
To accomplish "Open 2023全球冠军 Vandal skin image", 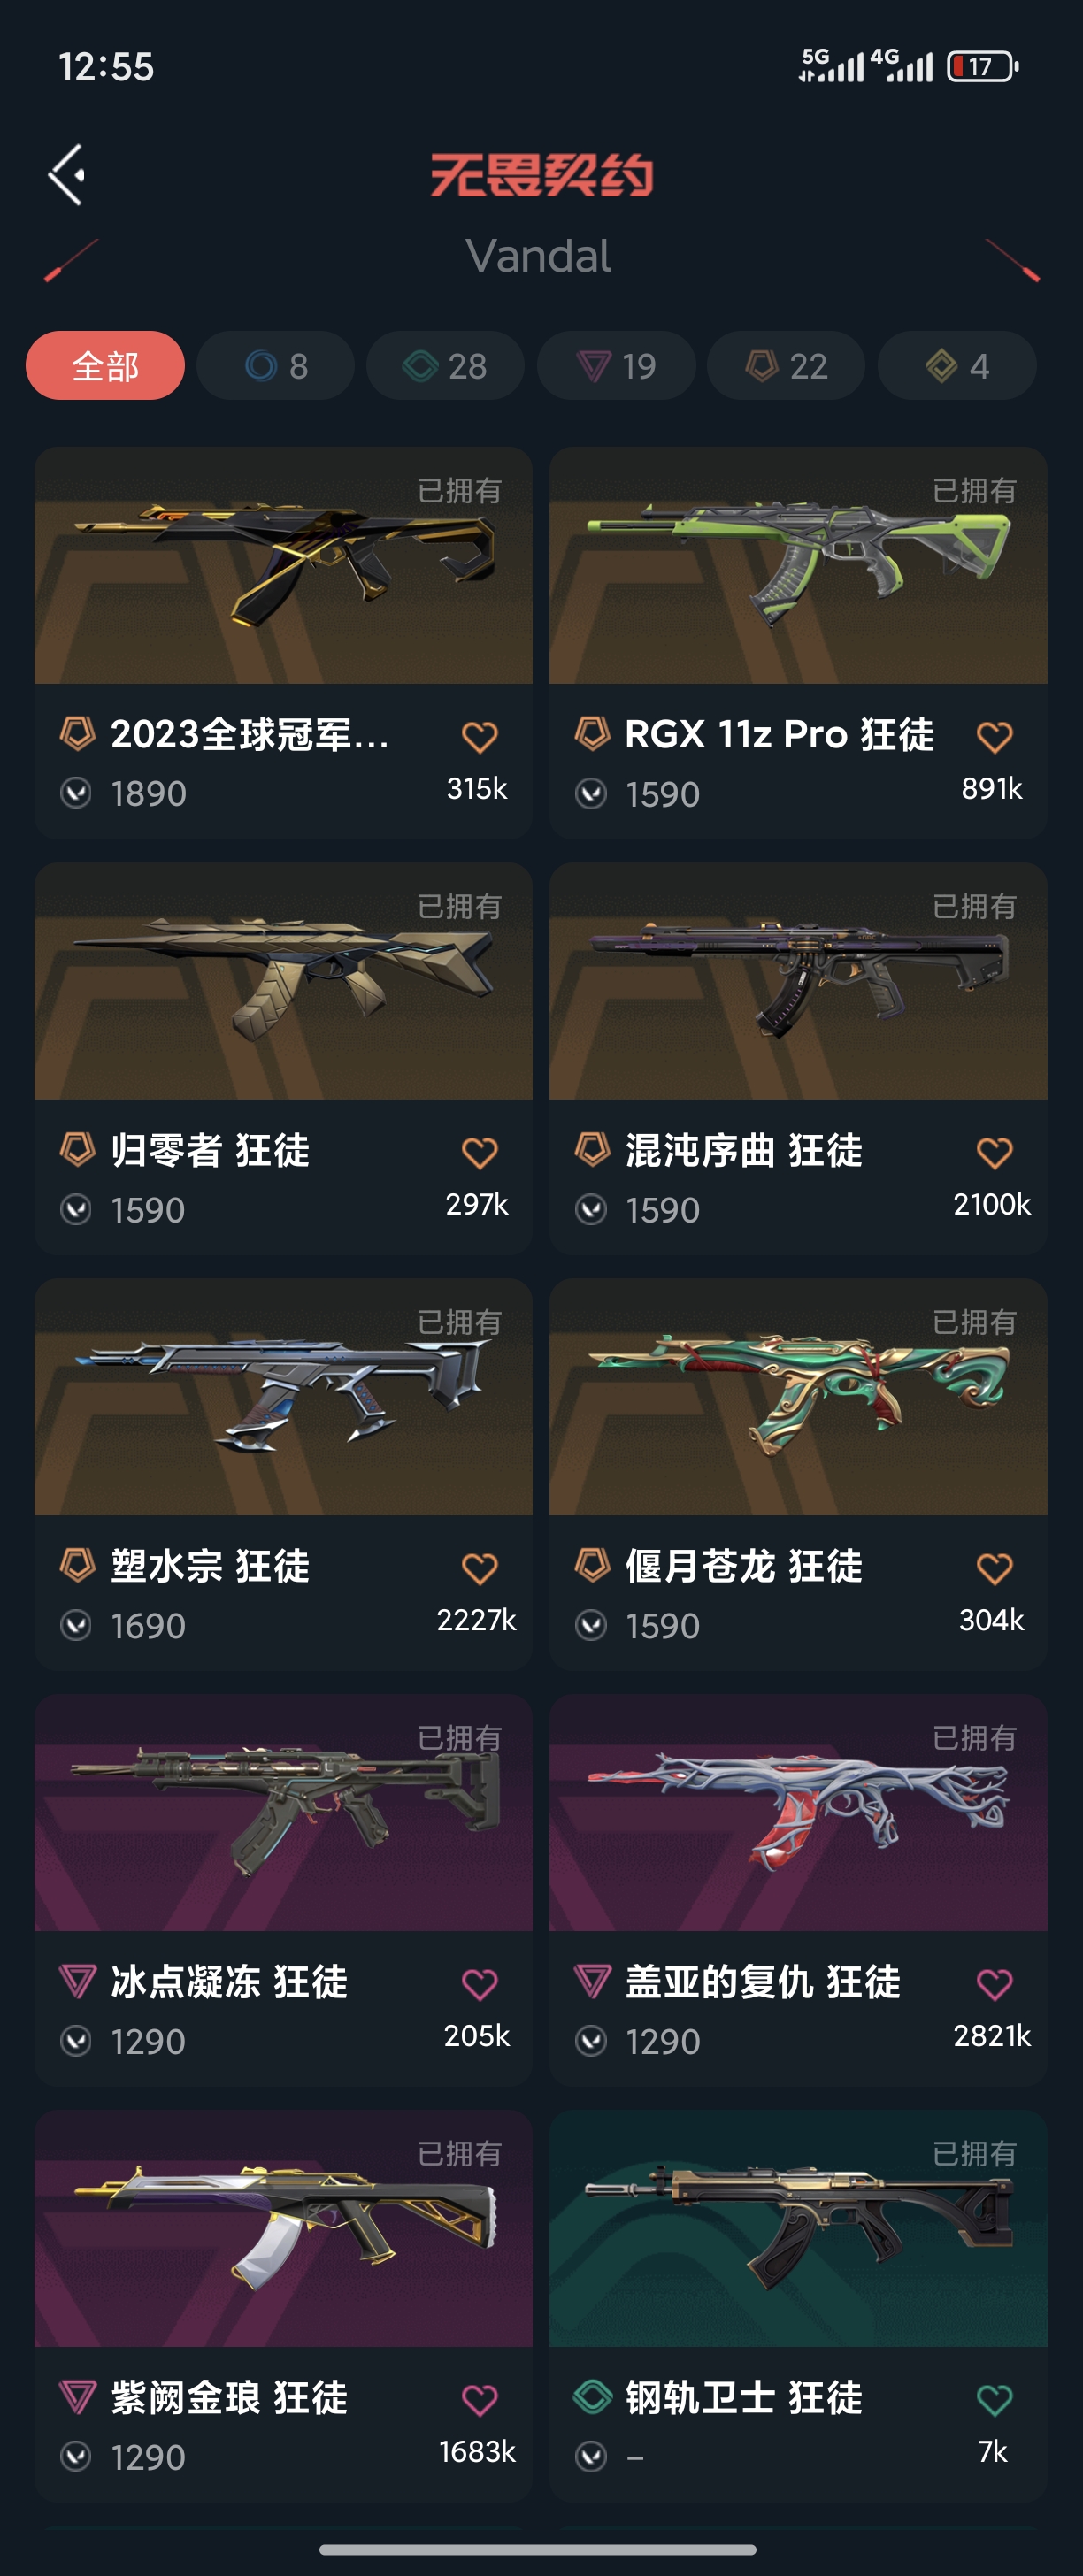I will [283, 565].
